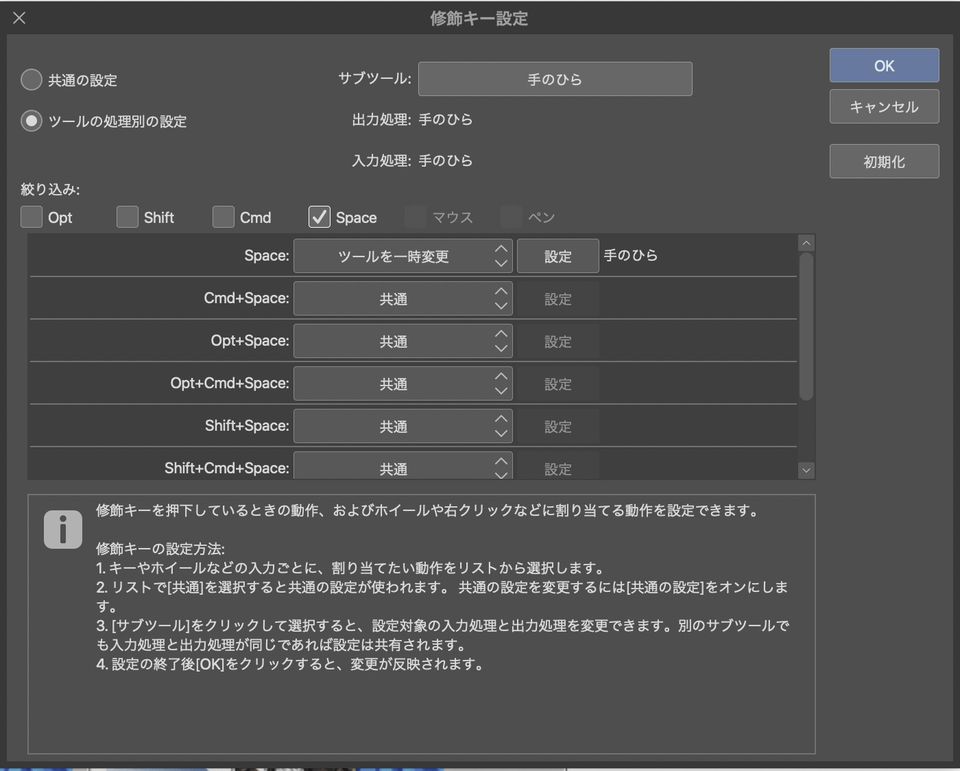Open the 手のひら subtool selector
The height and width of the screenshot is (771, 960).
point(555,78)
